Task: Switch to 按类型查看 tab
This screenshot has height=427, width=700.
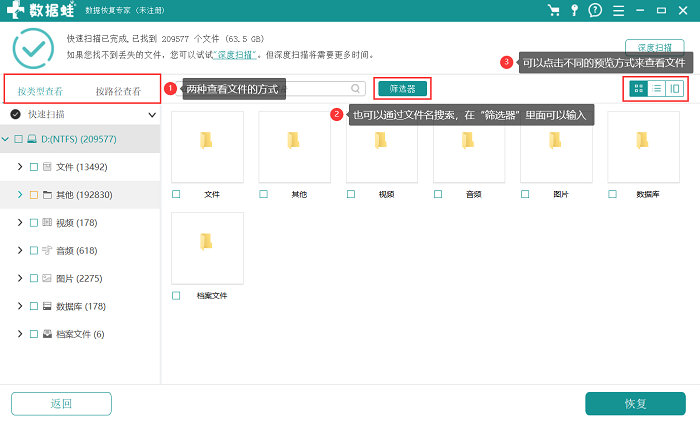Action: pos(40,91)
